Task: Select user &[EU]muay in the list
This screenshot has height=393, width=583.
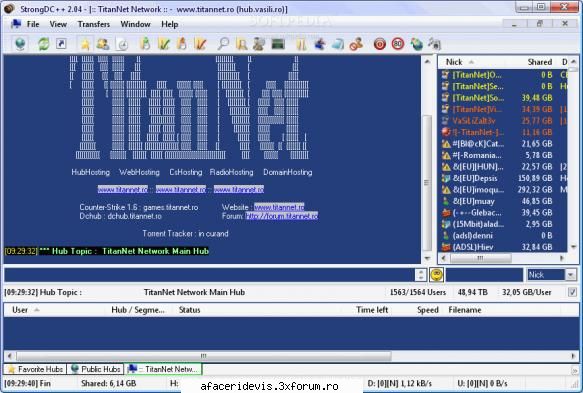Action: (503, 201)
